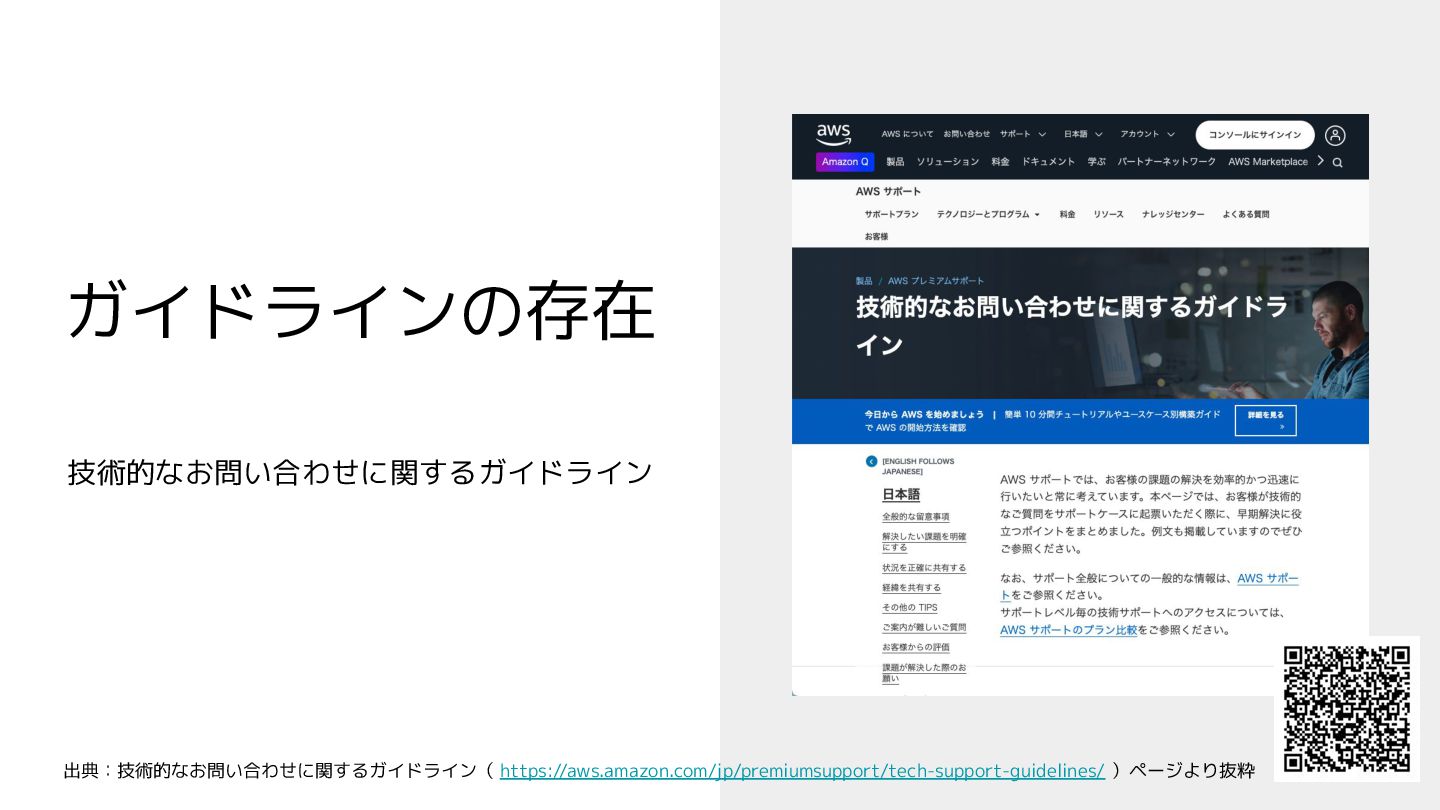Image resolution: width=1440 pixels, height=810 pixels.
Task: Open 解決したい課題を明確にする sidebar link
Action: [x=924, y=542]
